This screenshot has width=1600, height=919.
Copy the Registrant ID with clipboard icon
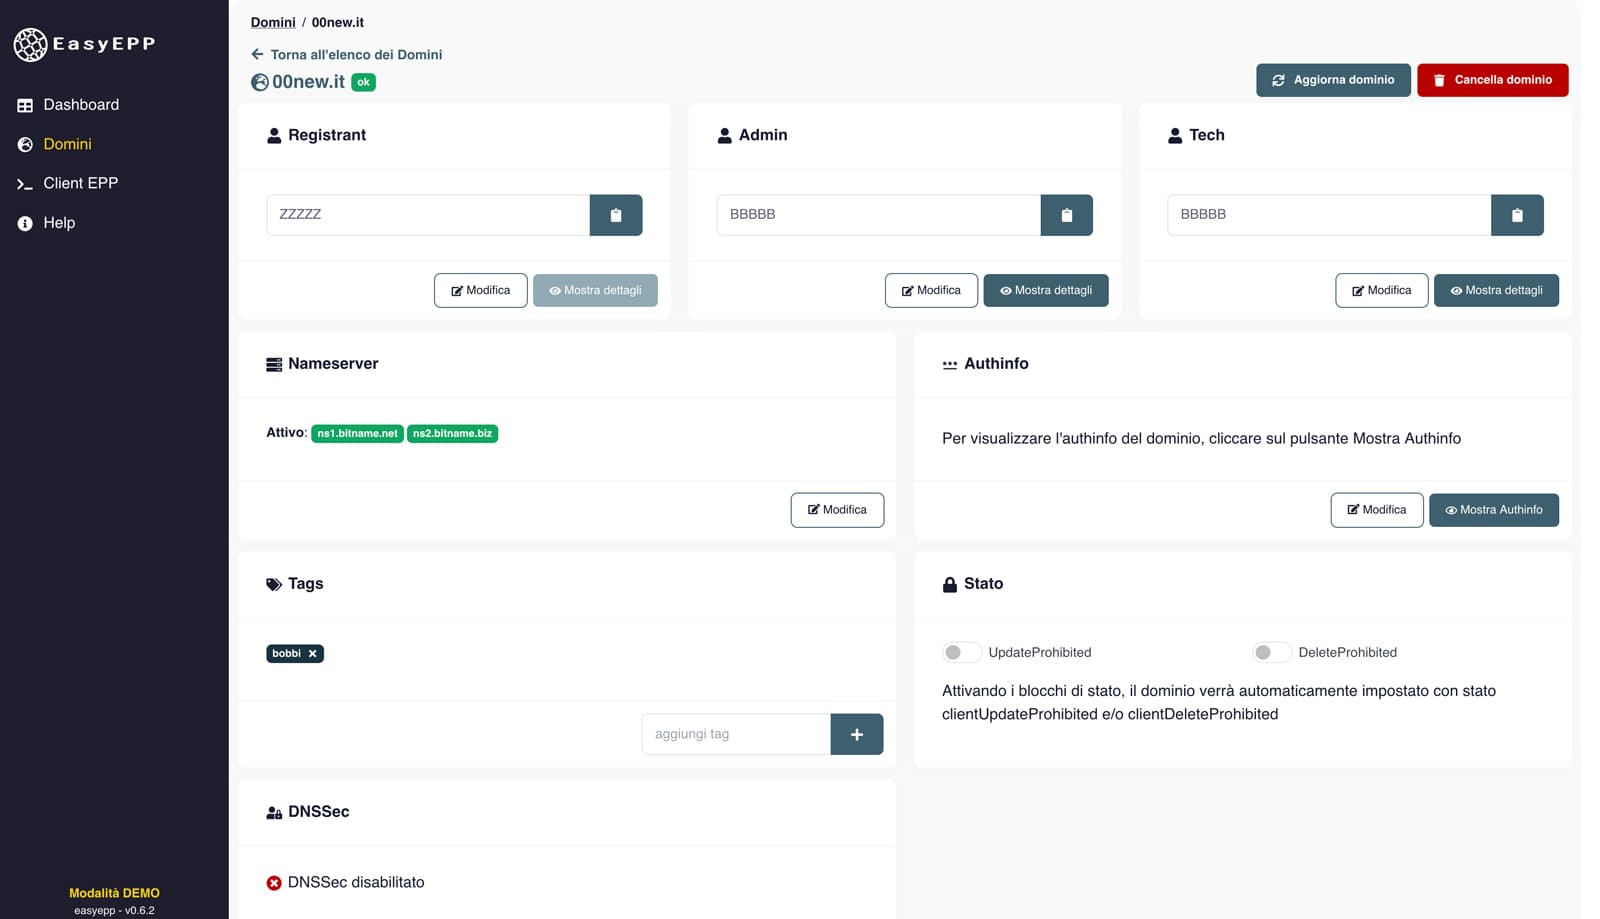click(x=615, y=215)
